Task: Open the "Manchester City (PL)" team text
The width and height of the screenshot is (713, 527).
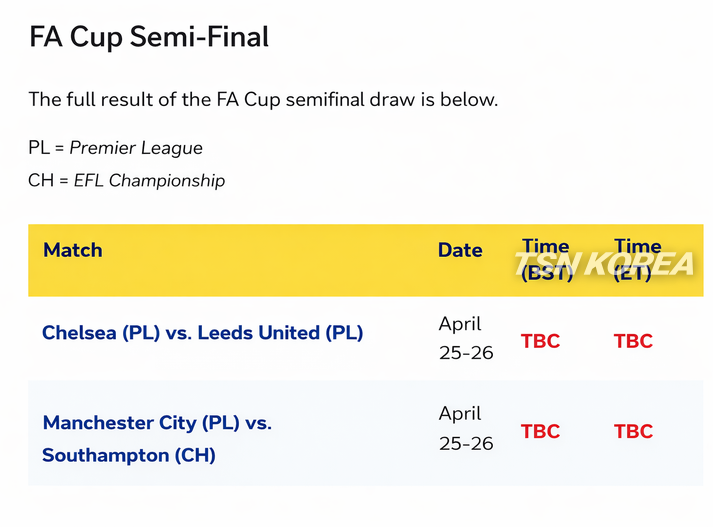Action: pos(141,423)
